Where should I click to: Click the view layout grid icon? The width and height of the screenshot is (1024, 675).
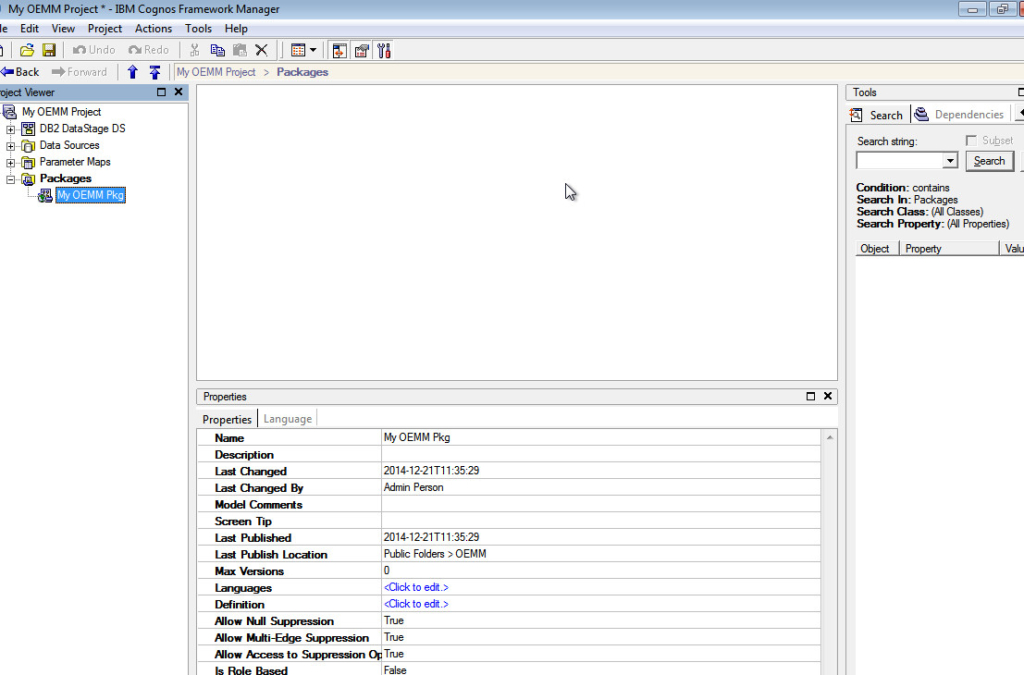tap(298, 50)
